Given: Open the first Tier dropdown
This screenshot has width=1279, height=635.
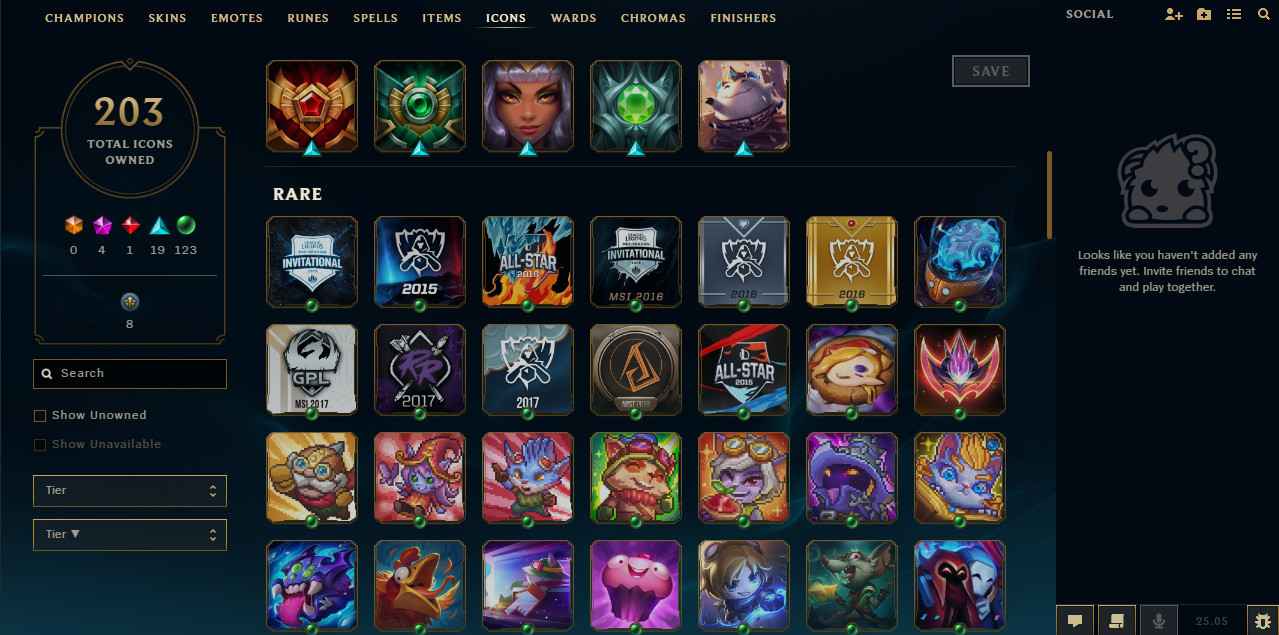Looking at the screenshot, I should point(130,491).
